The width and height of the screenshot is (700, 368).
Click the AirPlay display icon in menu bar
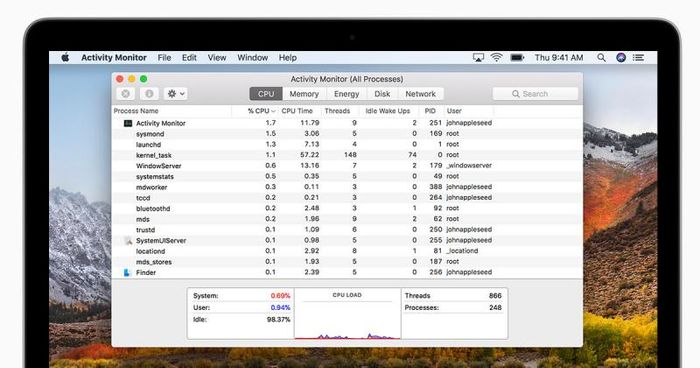478,58
